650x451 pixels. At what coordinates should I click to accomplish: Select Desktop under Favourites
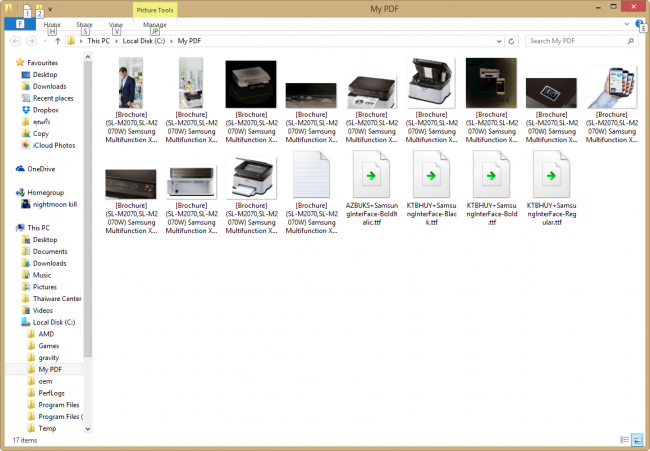coord(45,74)
